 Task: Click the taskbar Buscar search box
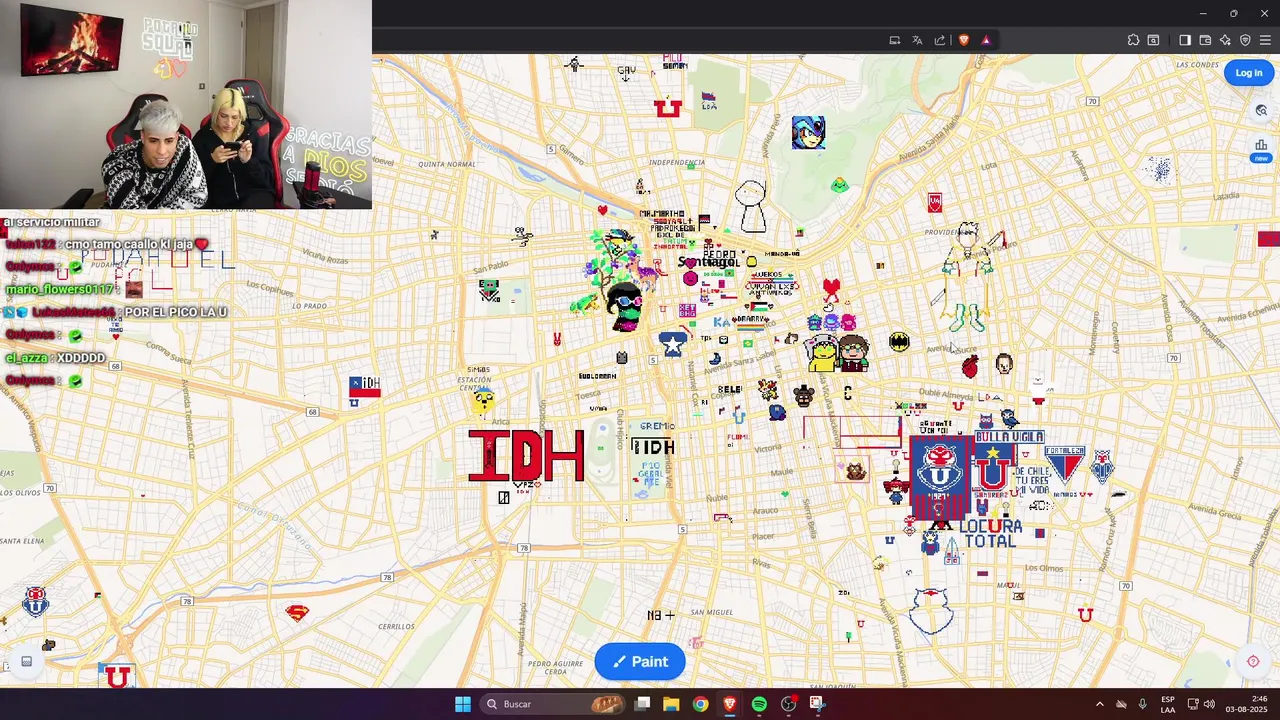(x=552, y=704)
